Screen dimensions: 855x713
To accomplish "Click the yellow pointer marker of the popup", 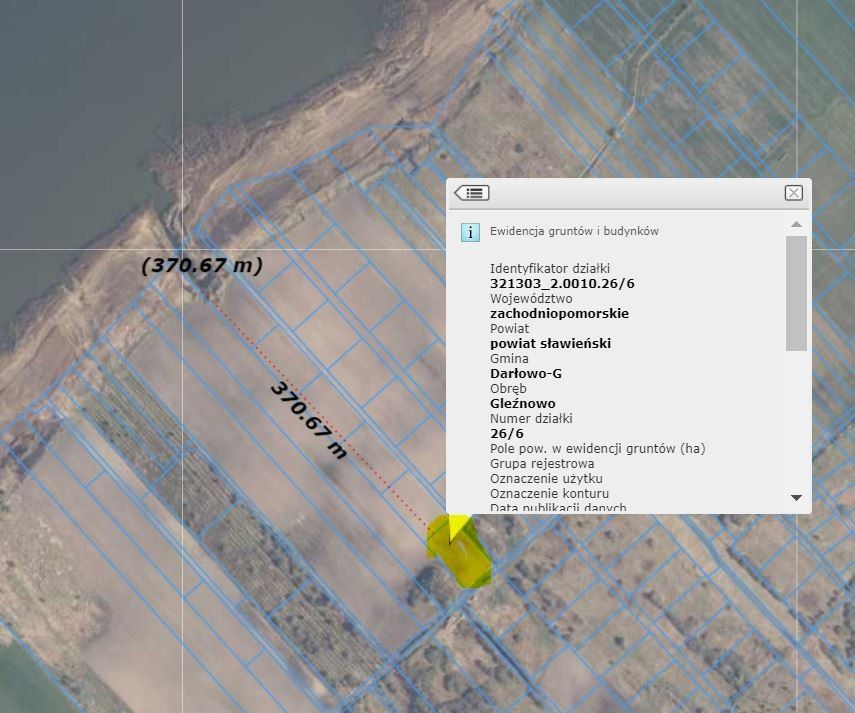I will (x=458, y=528).
